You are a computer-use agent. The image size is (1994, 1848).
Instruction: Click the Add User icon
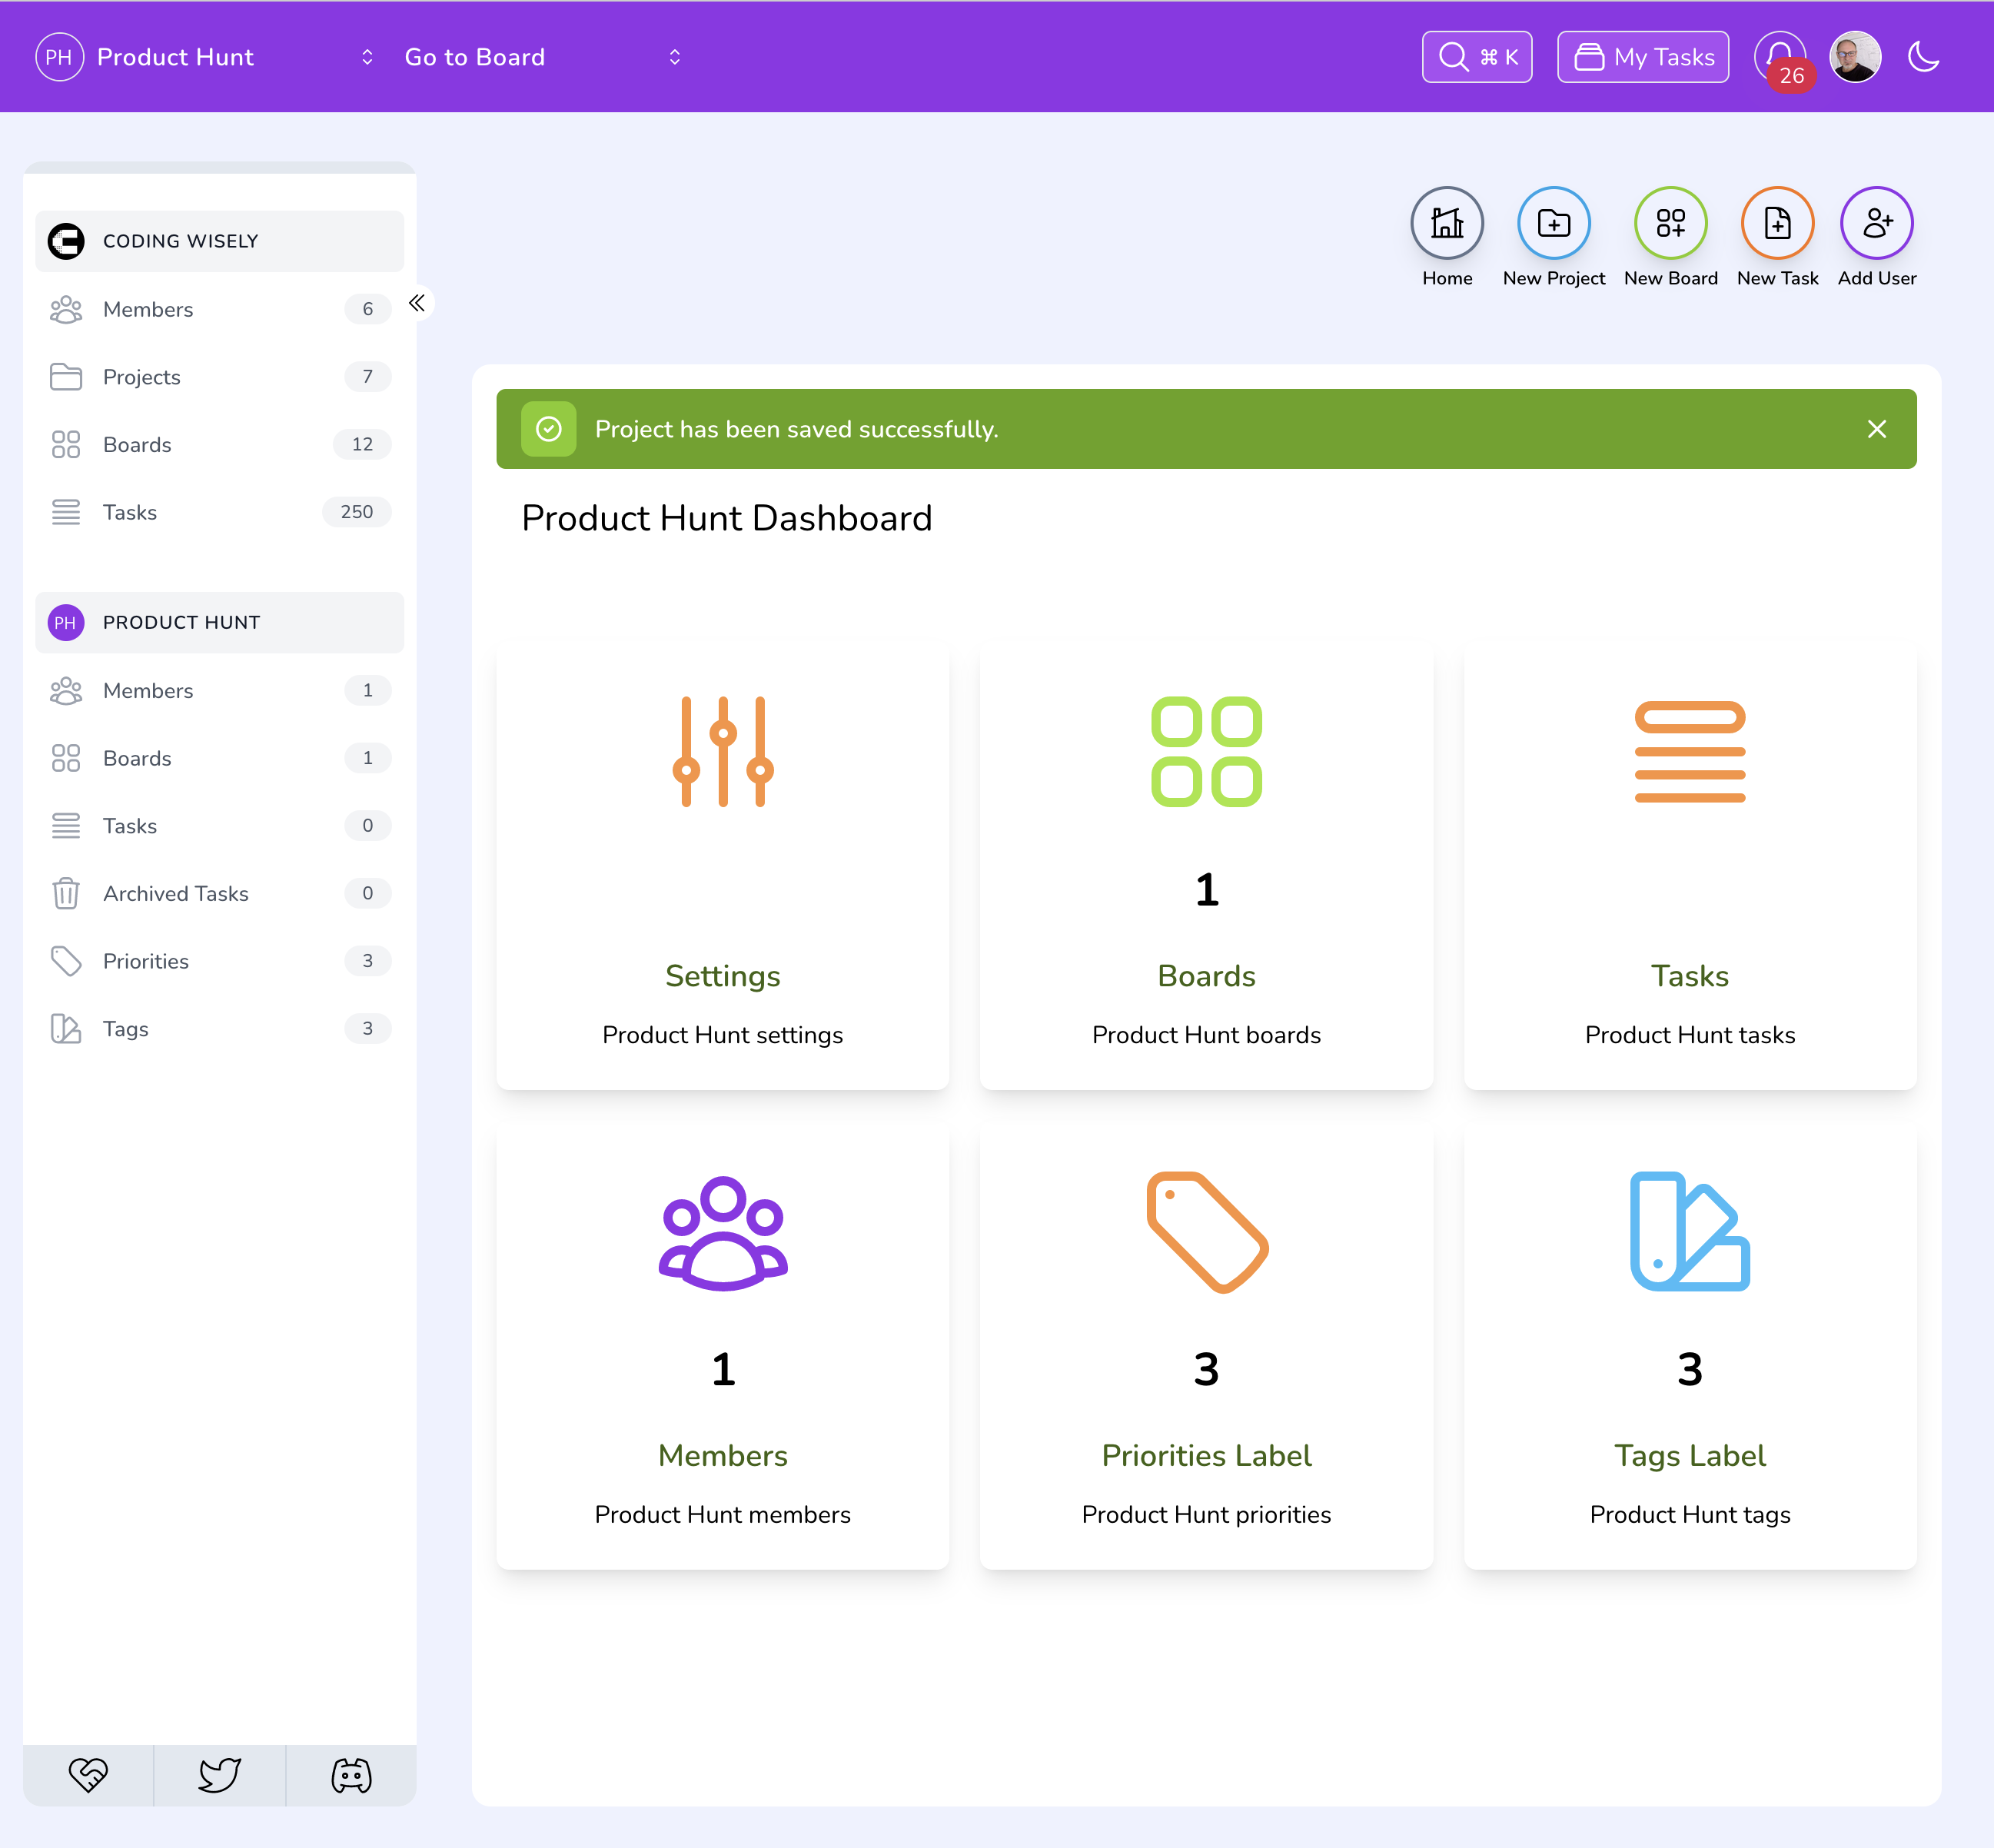(x=1876, y=223)
